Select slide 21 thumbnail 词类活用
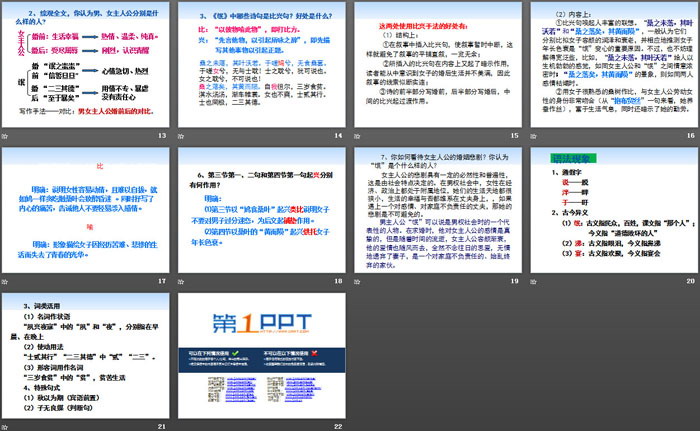Image resolution: width=700 pixels, height=431 pixels. click(x=85, y=356)
